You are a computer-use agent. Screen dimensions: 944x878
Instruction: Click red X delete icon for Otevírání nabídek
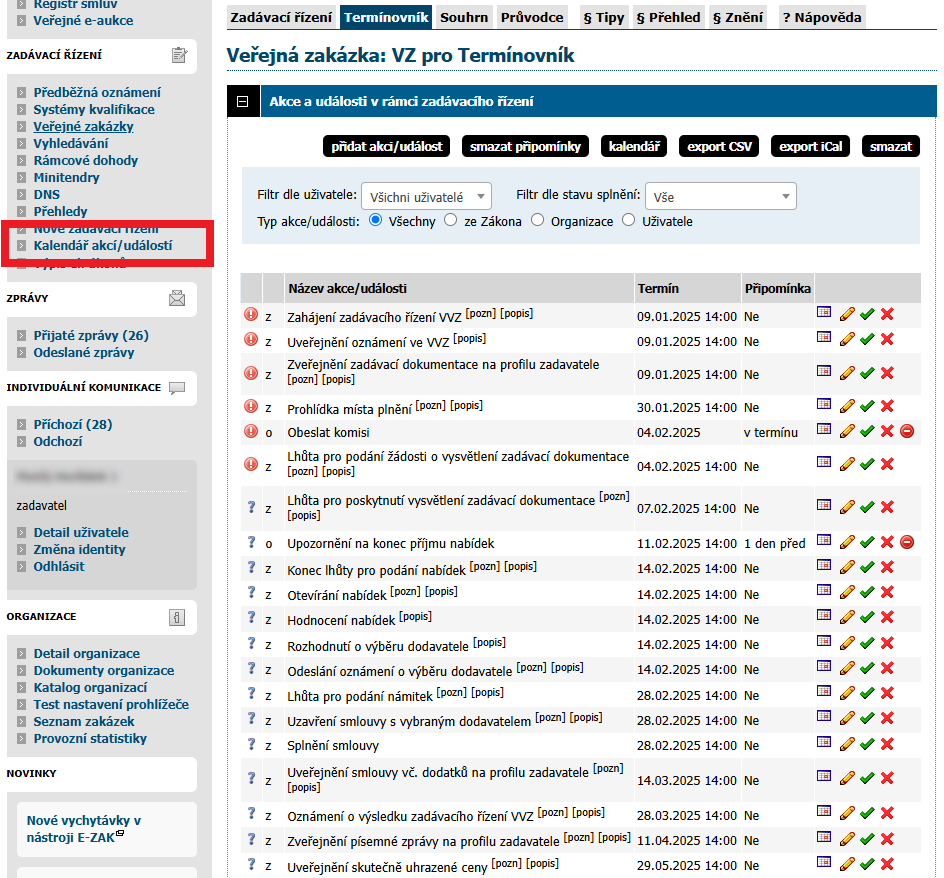coord(886,591)
